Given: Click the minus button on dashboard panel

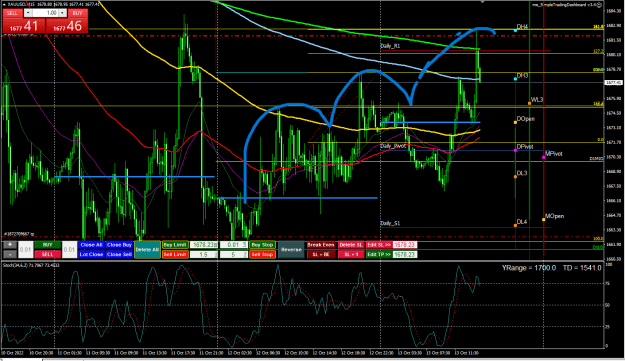Looking at the screenshot, I should click(10, 254).
